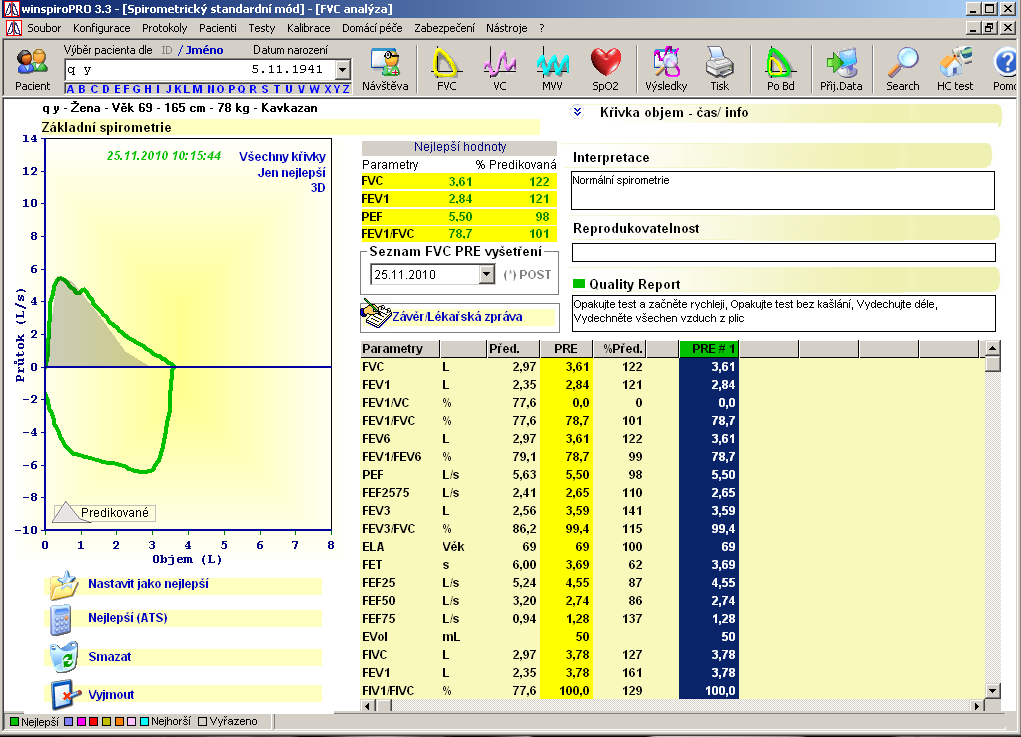The height and width of the screenshot is (737, 1021).
Task: Click the horizontal scroll left arrow
Action: [368, 706]
